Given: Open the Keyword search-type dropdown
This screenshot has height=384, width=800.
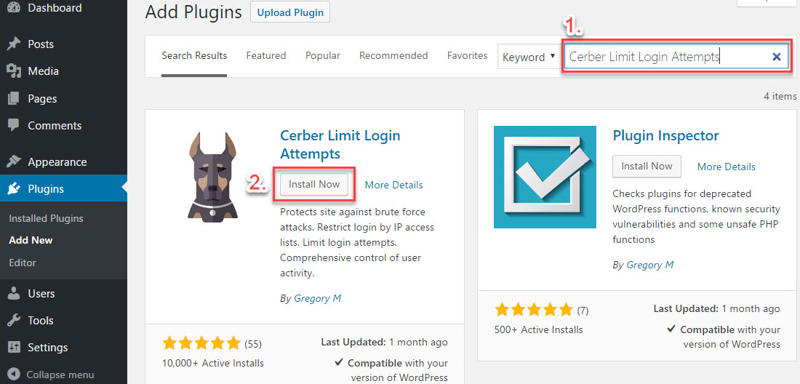Looking at the screenshot, I should 529,57.
